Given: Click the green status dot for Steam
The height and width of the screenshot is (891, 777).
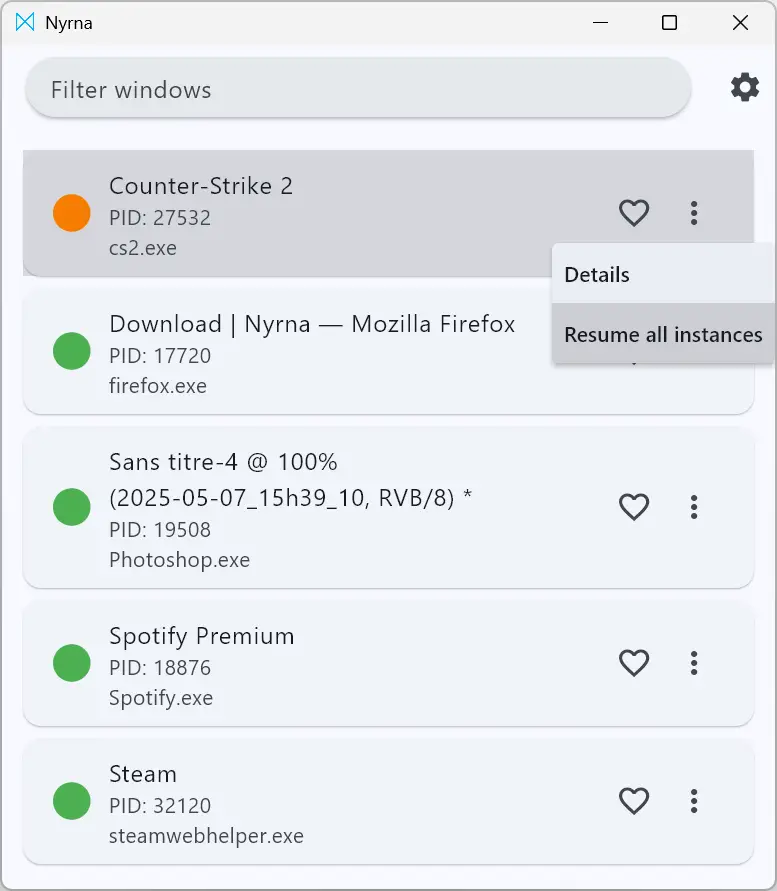Looking at the screenshot, I should coord(72,801).
